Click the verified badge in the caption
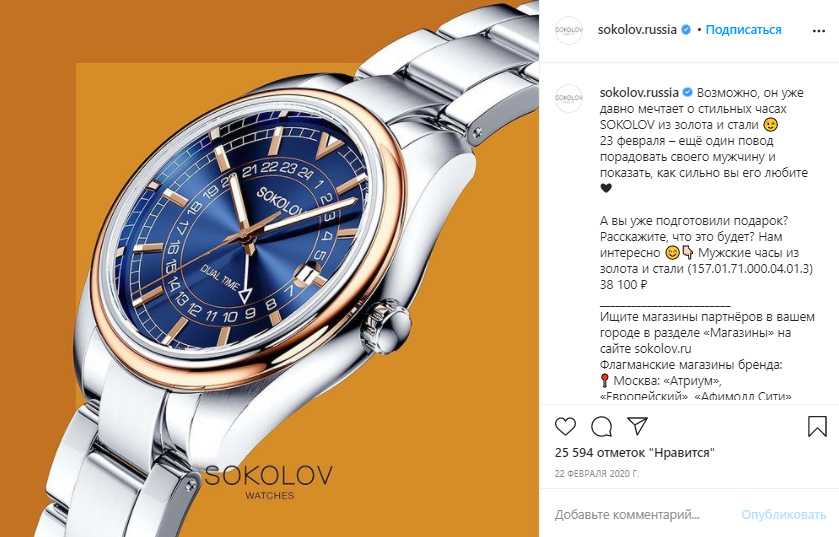This screenshot has height=537, width=839. 688,93
